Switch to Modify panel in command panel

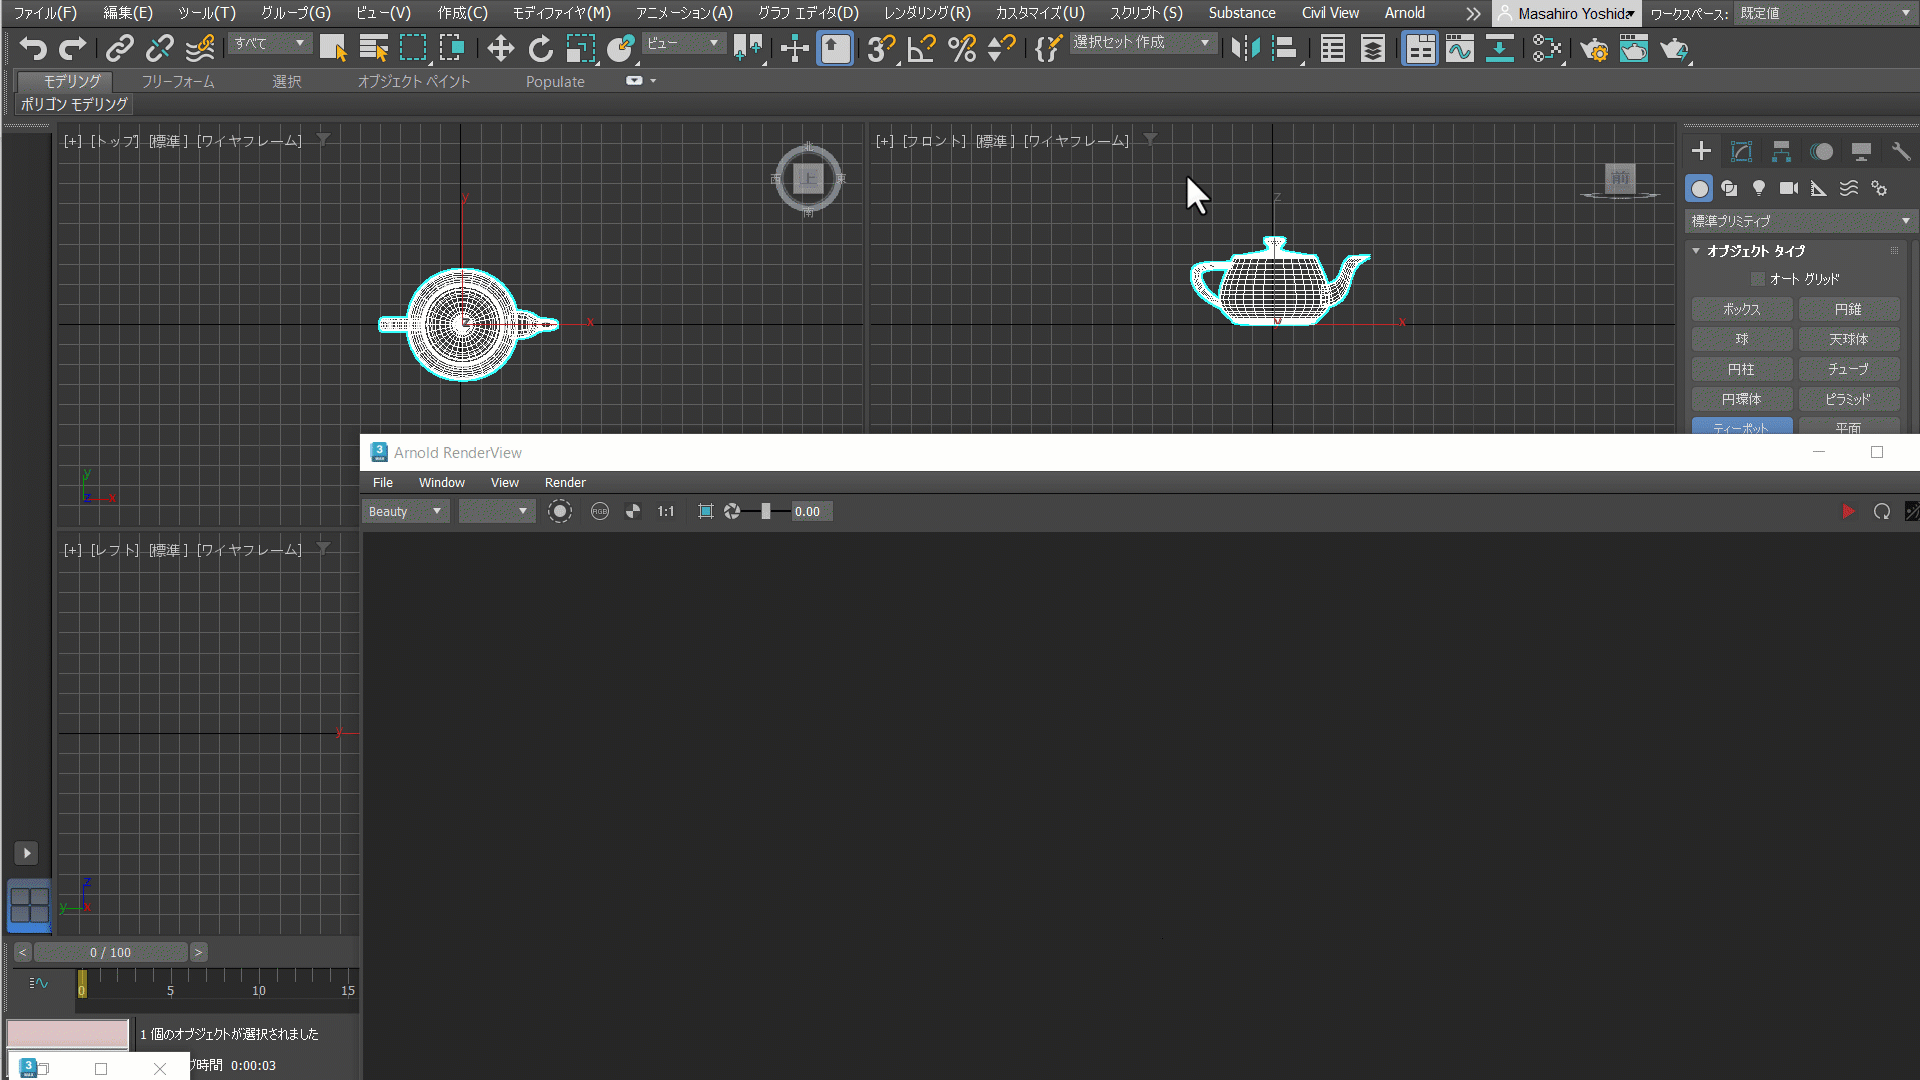(x=1741, y=151)
